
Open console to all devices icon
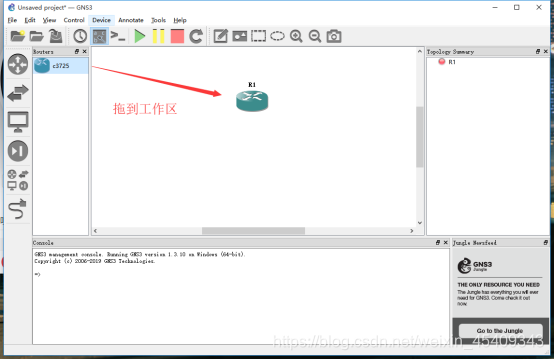(x=118, y=36)
